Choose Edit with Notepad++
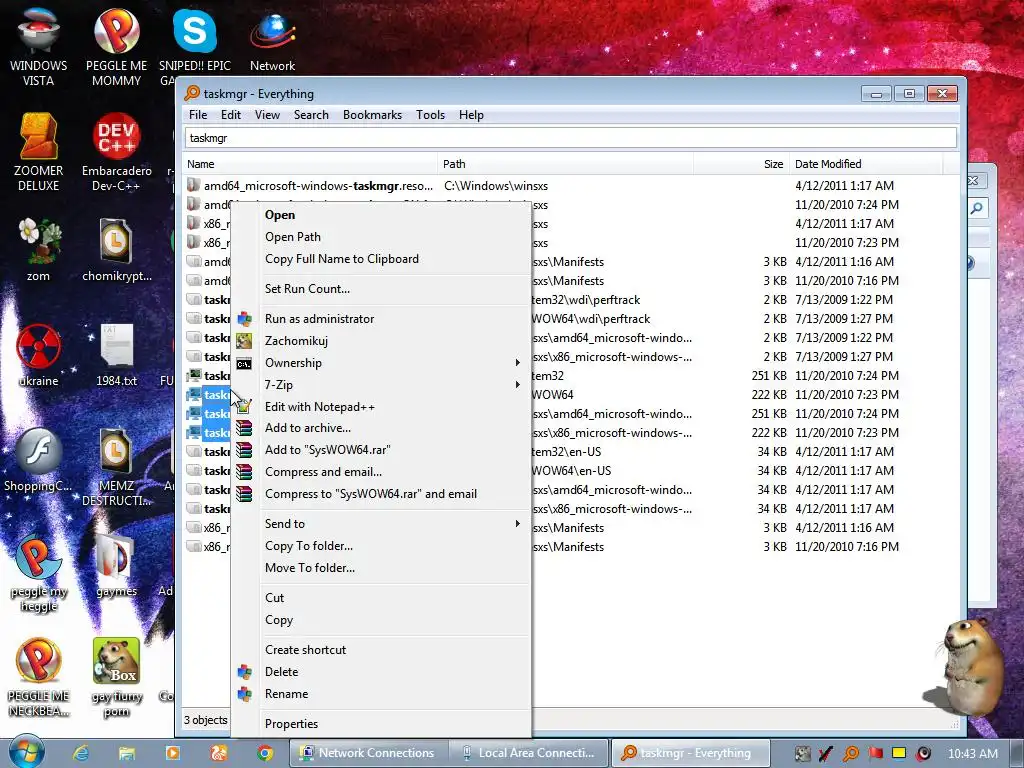The height and width of the screenshot is (768, 1024). coord(381,407)
